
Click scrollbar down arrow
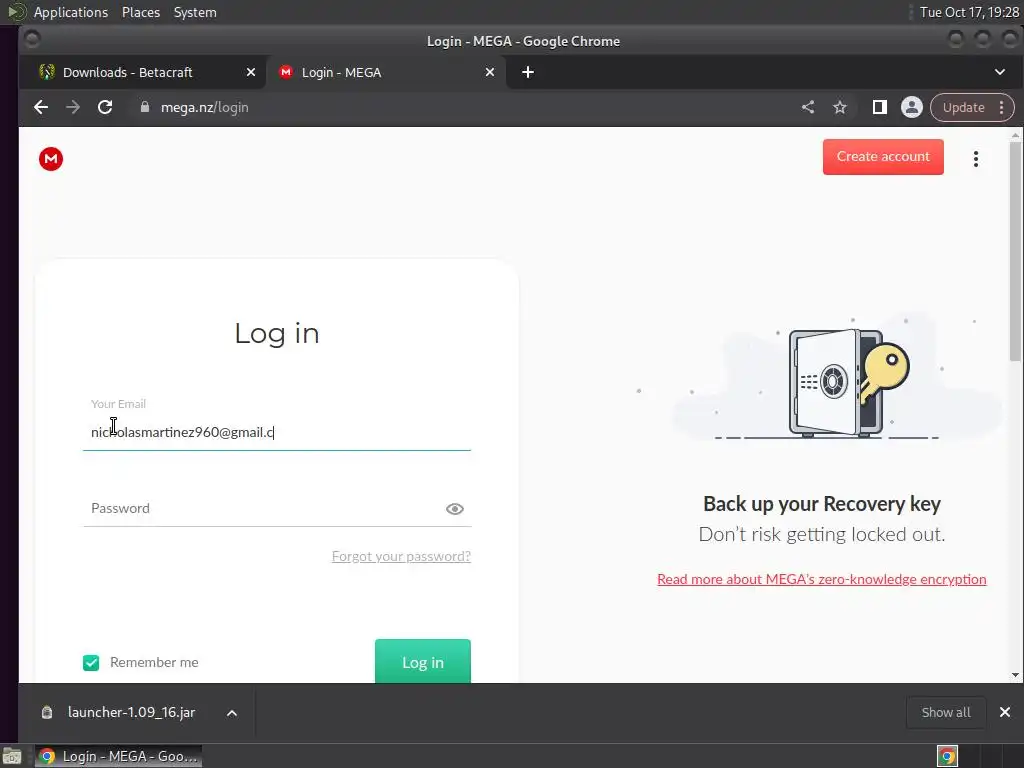pos(1015,675)
